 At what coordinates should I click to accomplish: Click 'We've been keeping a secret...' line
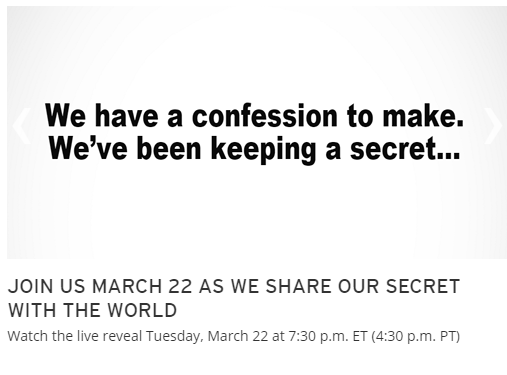click(x=254, y=149)
